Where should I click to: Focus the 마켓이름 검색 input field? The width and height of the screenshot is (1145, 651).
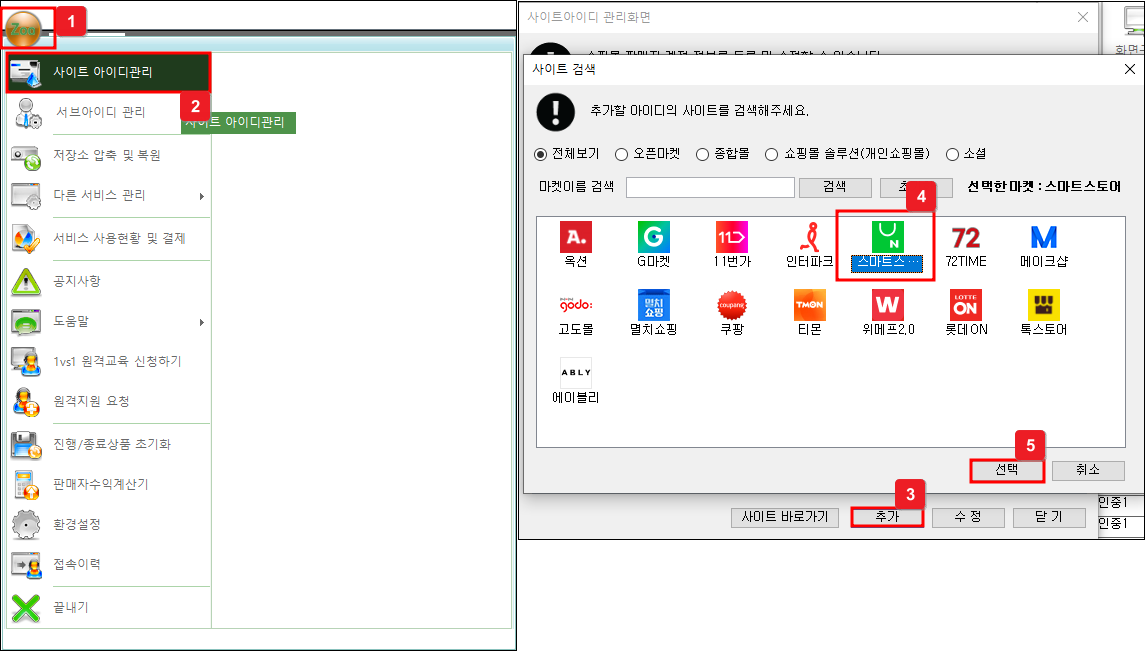[x=711, y=188]
